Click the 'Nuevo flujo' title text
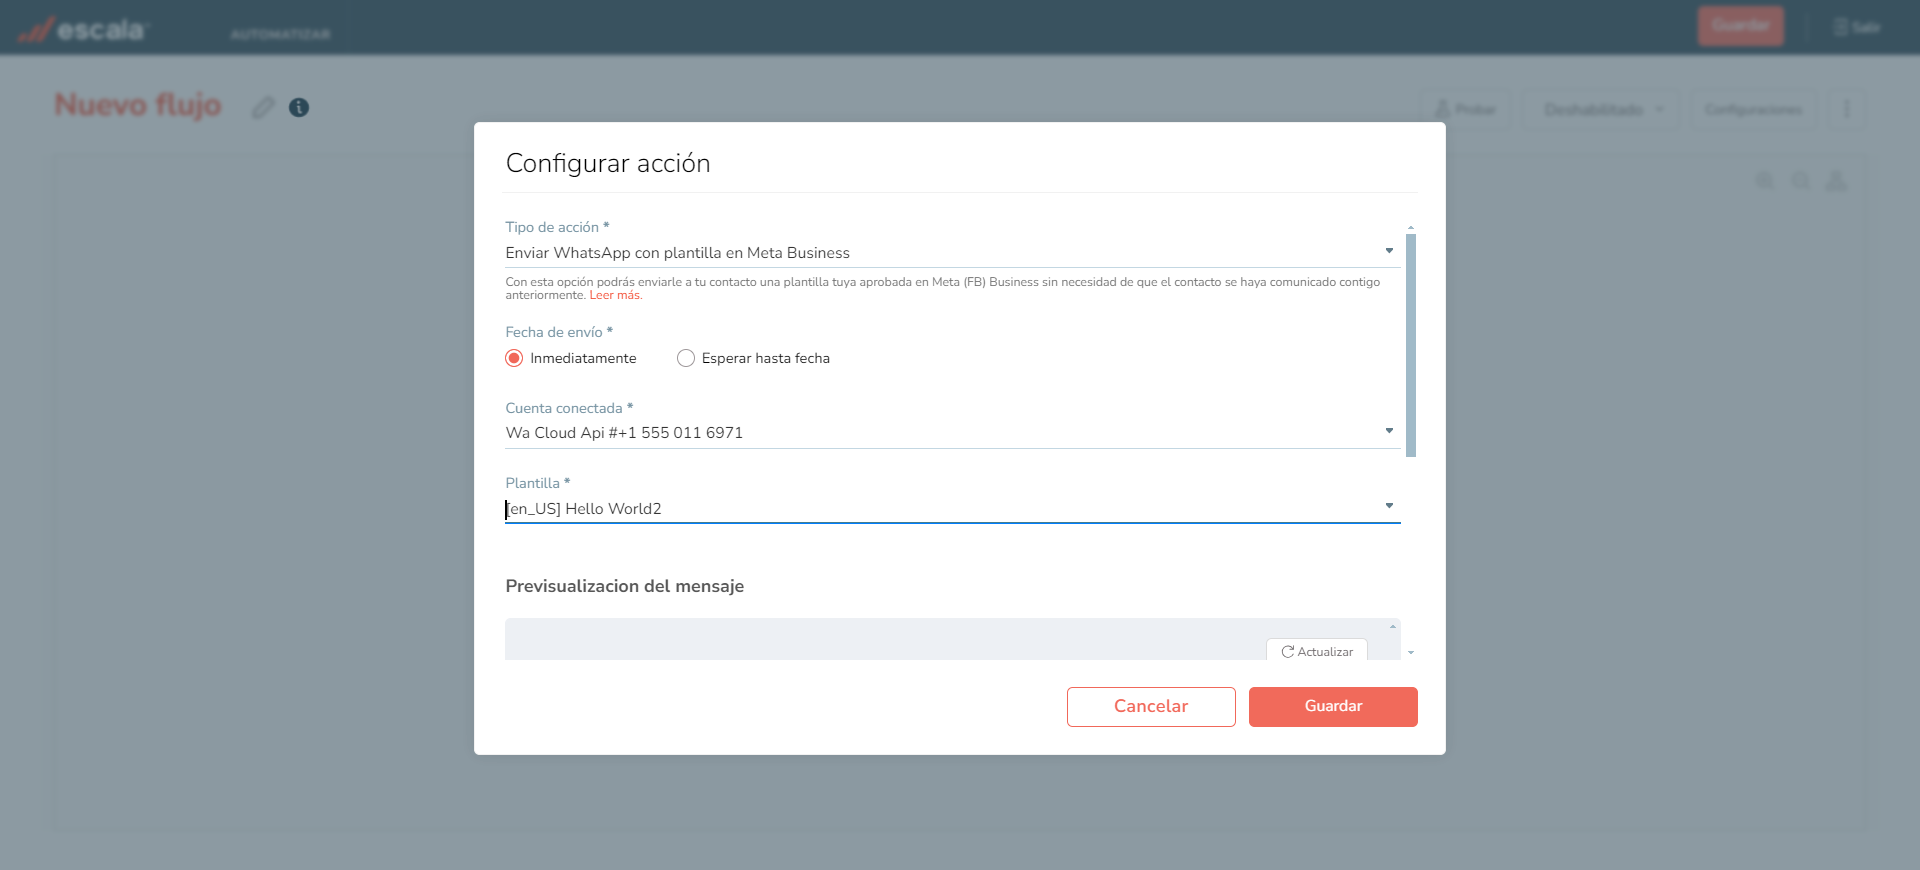This screenshot has width=1920, height=870. click(138, 105)
